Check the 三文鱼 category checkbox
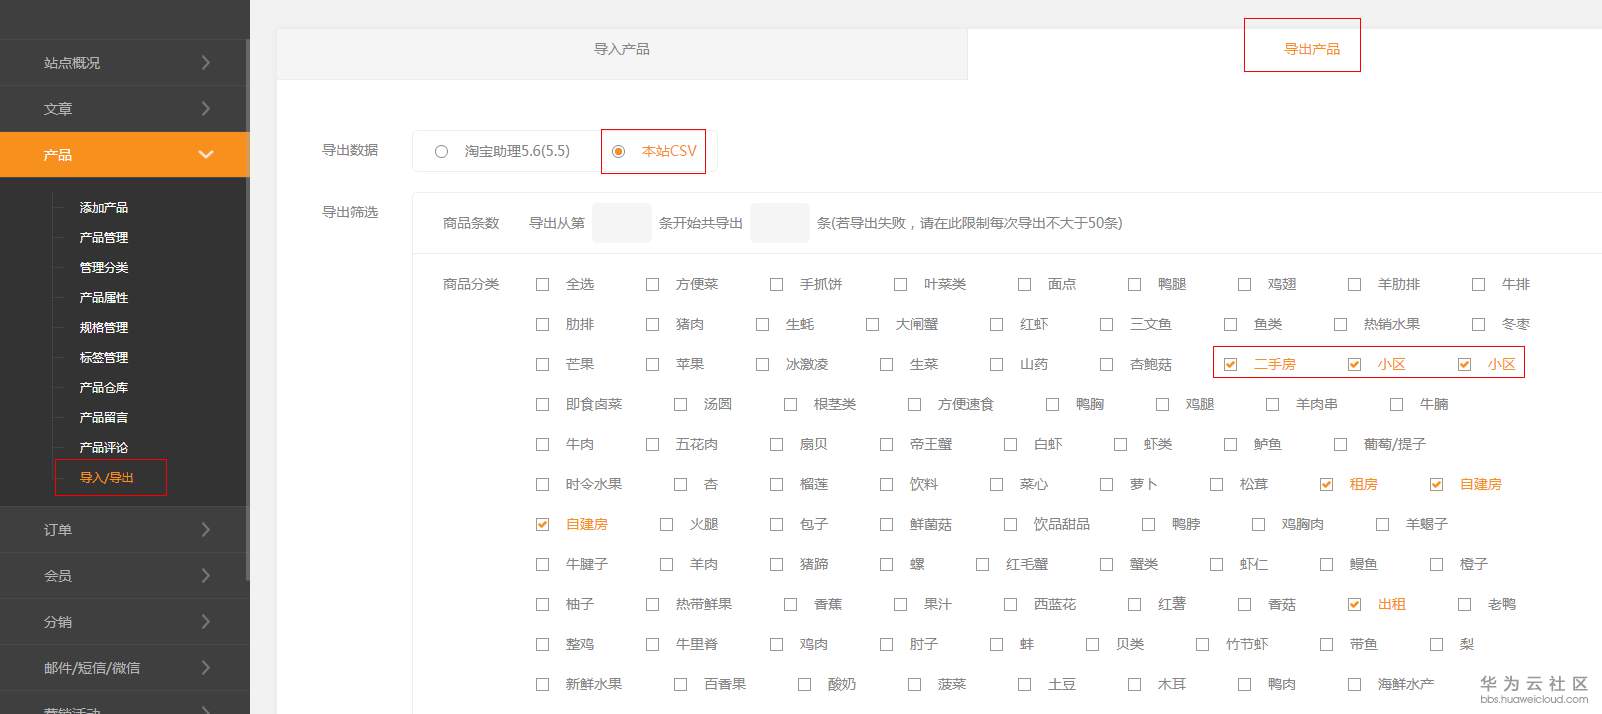This screenshot has height=714, width=1602. 1106,324
